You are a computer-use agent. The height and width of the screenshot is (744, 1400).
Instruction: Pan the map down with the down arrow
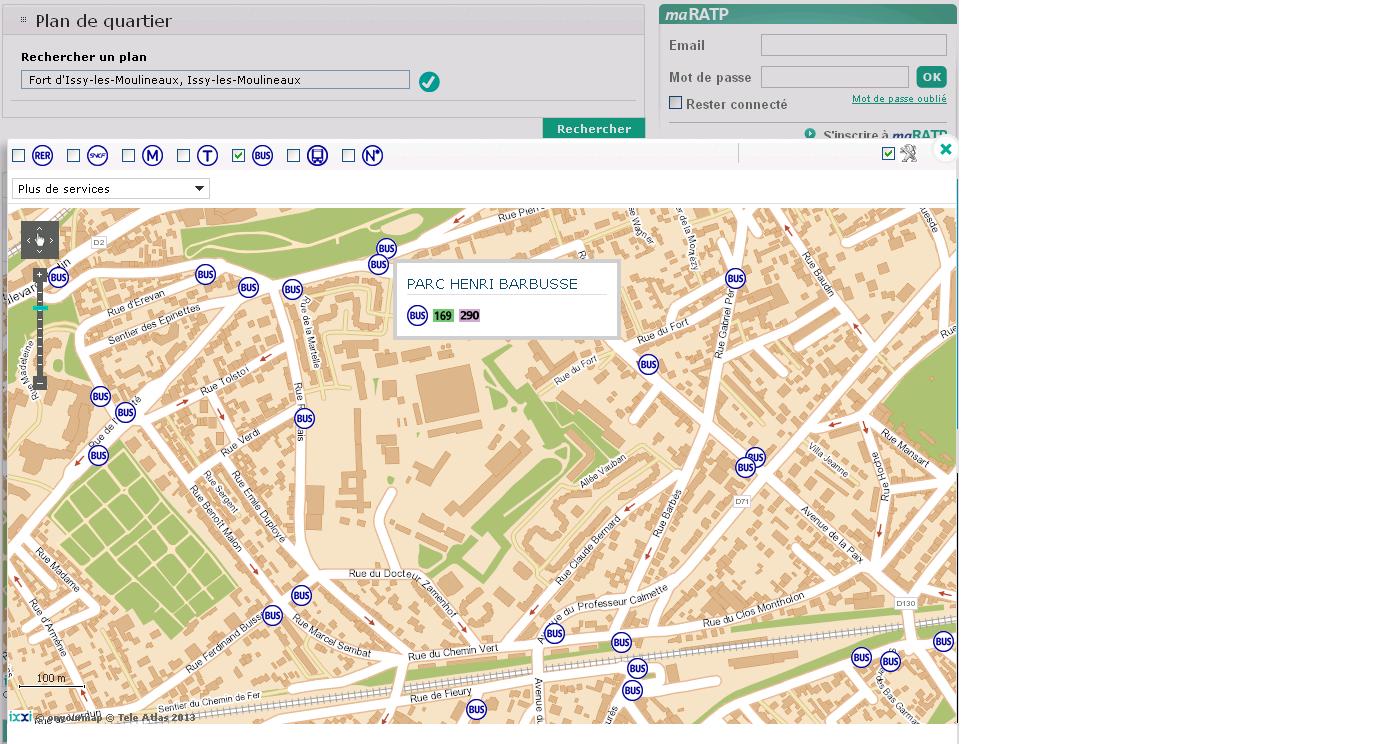coord(40,252)
